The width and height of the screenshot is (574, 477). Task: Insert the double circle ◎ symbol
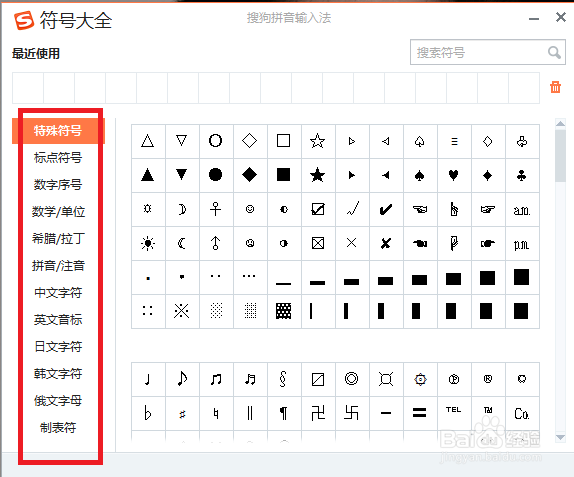pos(351,379)
